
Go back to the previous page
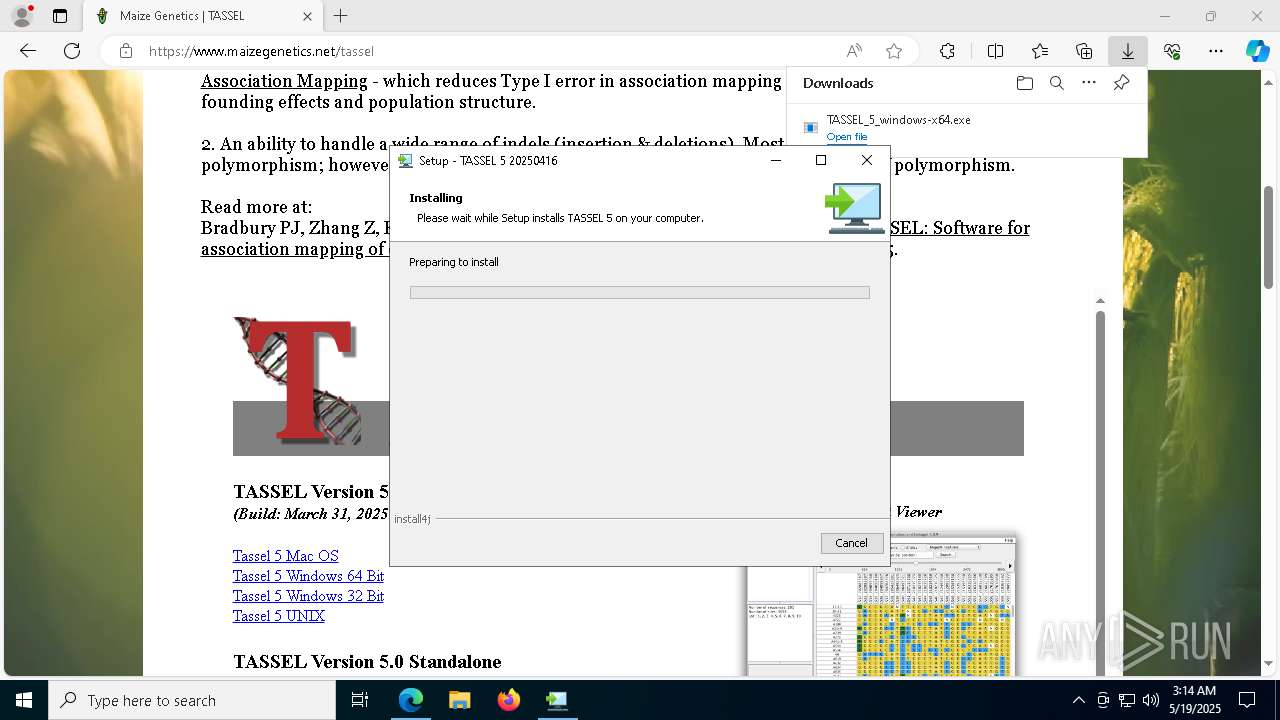click(x=28, y=51)
